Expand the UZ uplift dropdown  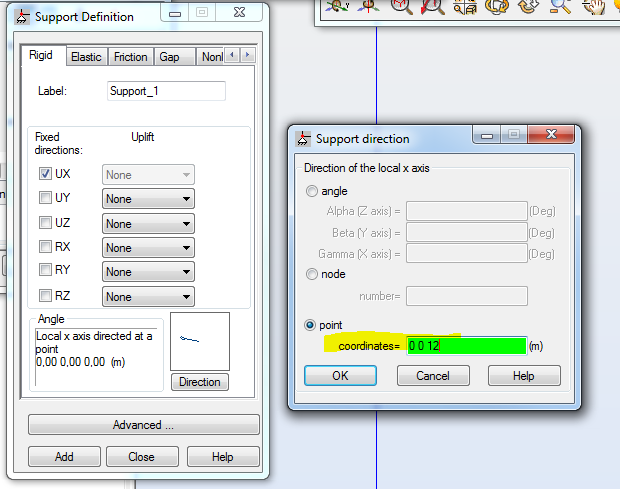[148, 223]
